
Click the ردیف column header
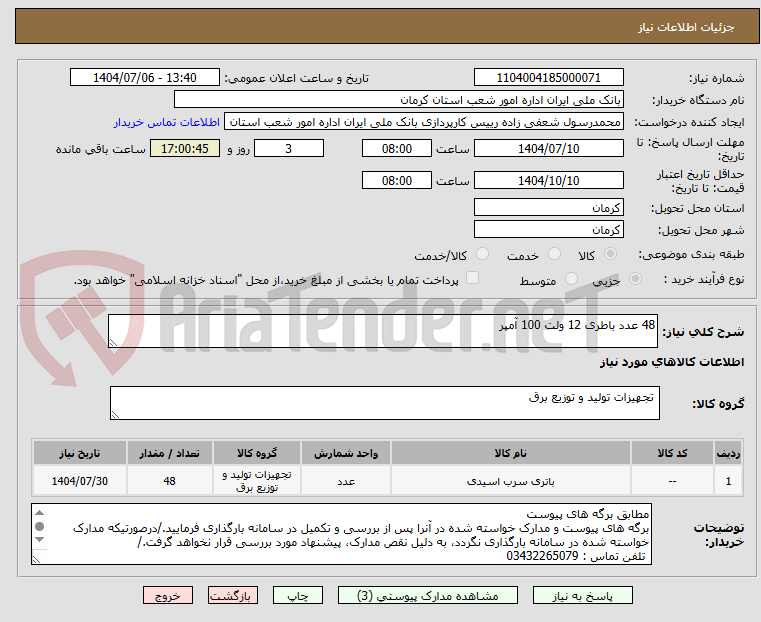728,453
